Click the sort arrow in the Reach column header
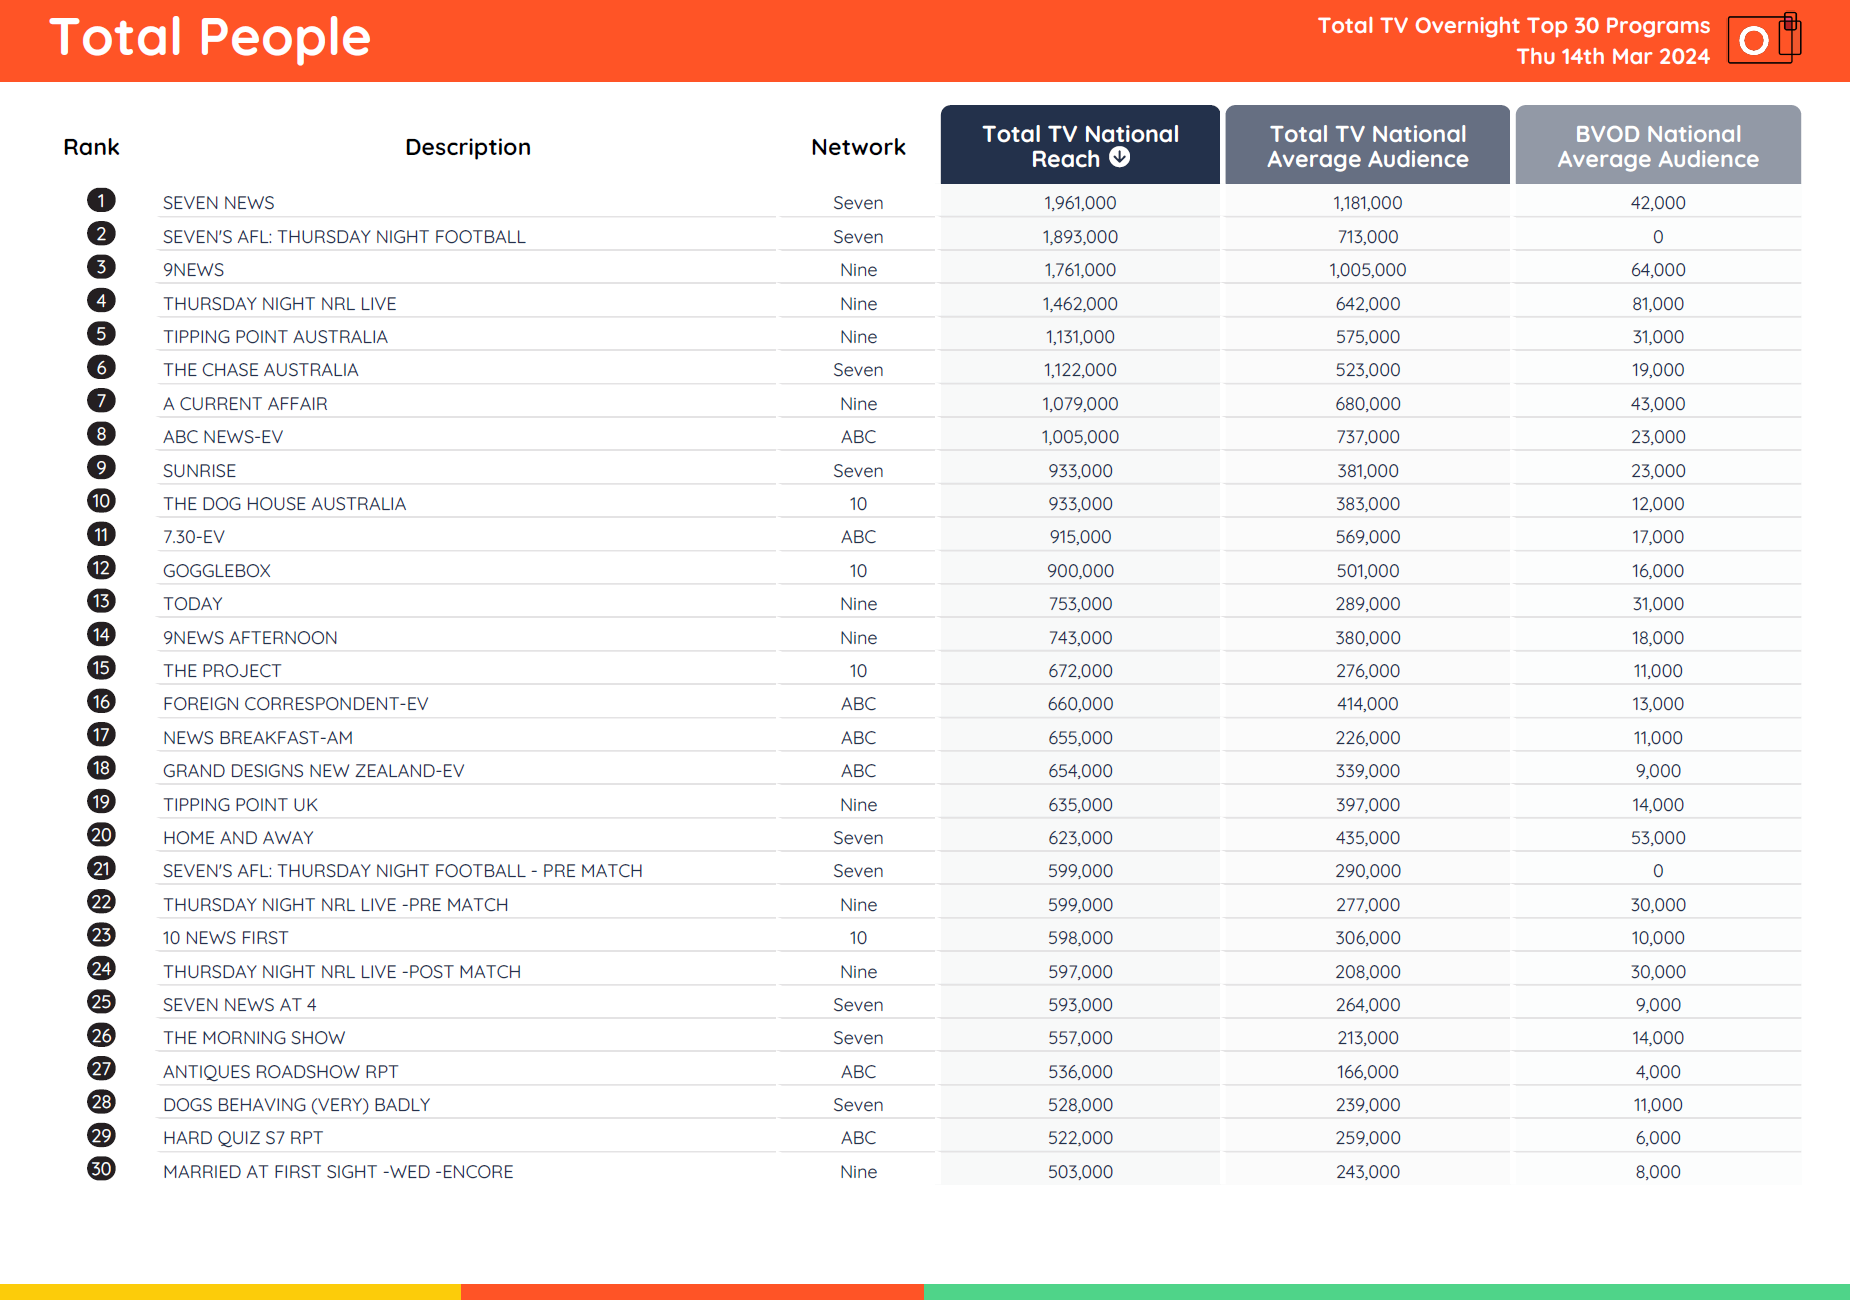 pyautogui.click(x=1120, y=157)
